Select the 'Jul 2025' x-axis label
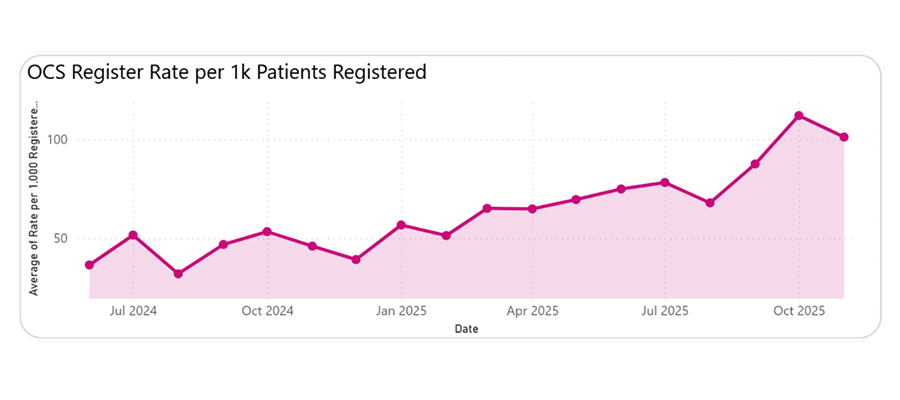 (665, 311)
